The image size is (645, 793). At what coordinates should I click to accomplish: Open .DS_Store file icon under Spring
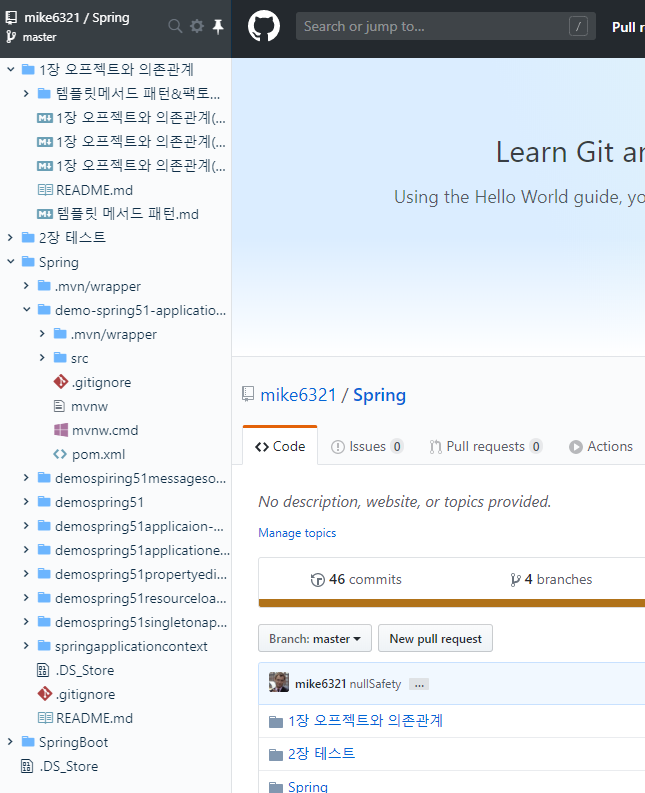pos(44,670)
